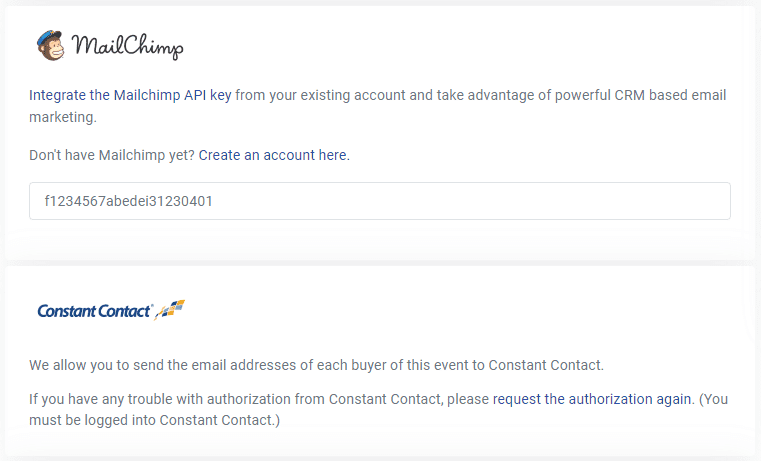
Task: Click the word "marketing." in Mailchimp description
Action: point(63,117)
